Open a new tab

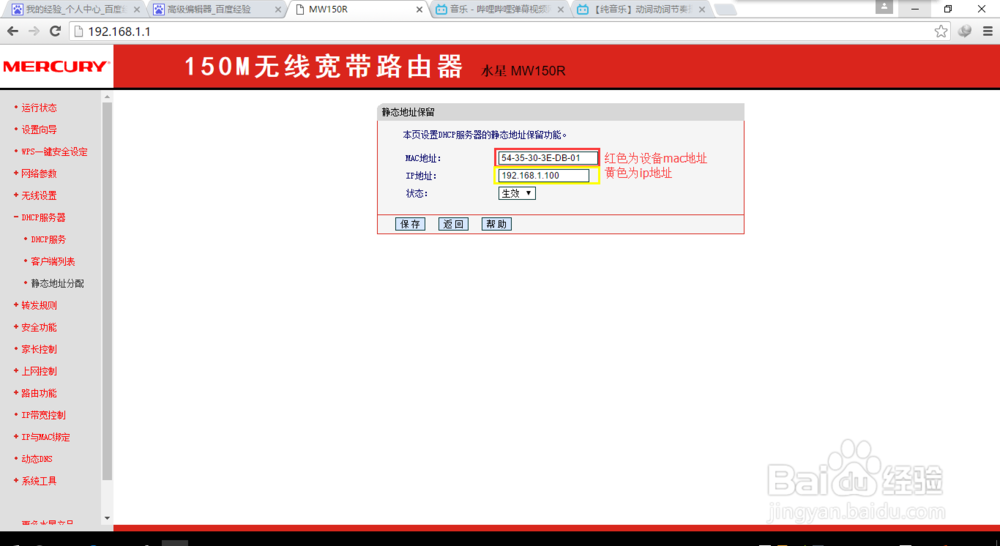click(x=724, y=10)
